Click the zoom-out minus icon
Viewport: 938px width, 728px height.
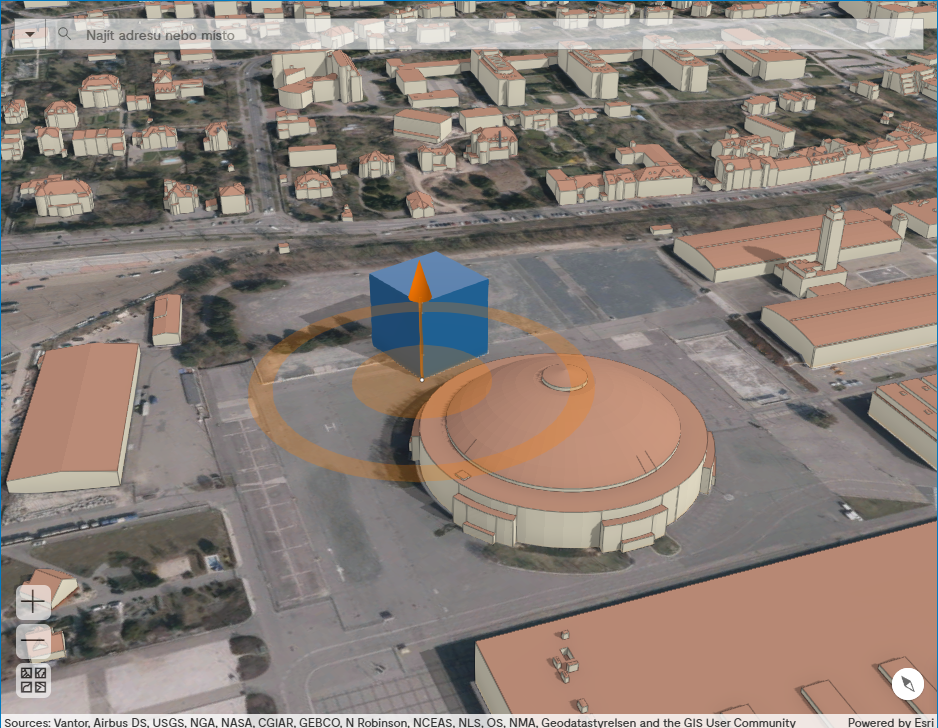coord(31,640)
